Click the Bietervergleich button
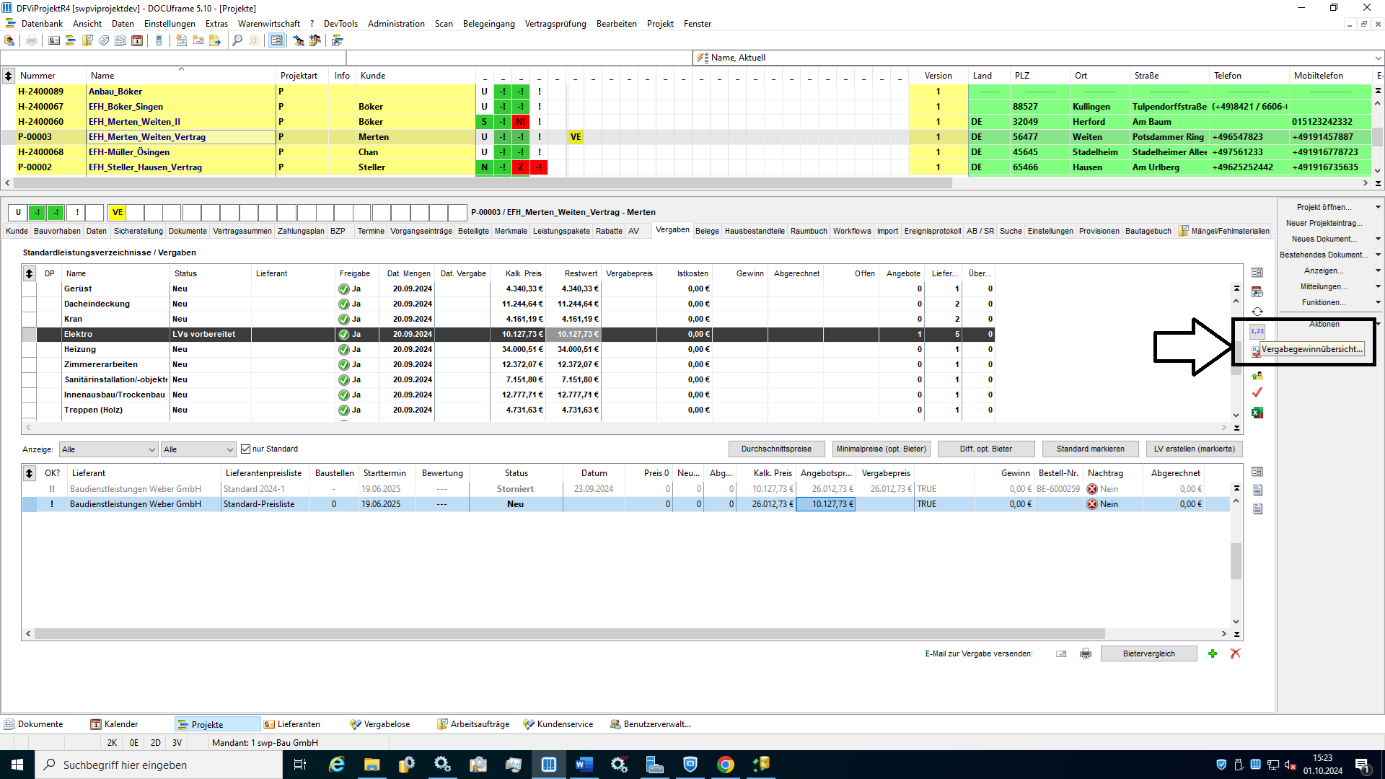 (1150, 653)
